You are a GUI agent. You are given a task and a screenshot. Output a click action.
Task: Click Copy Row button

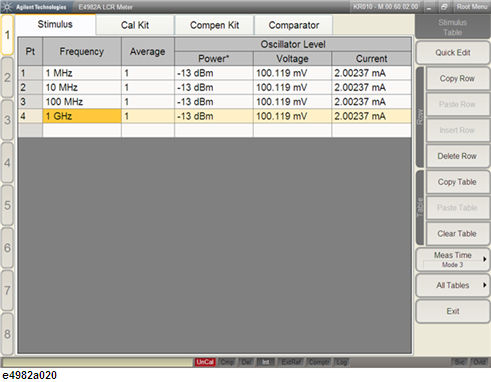(x=457, y=78)
